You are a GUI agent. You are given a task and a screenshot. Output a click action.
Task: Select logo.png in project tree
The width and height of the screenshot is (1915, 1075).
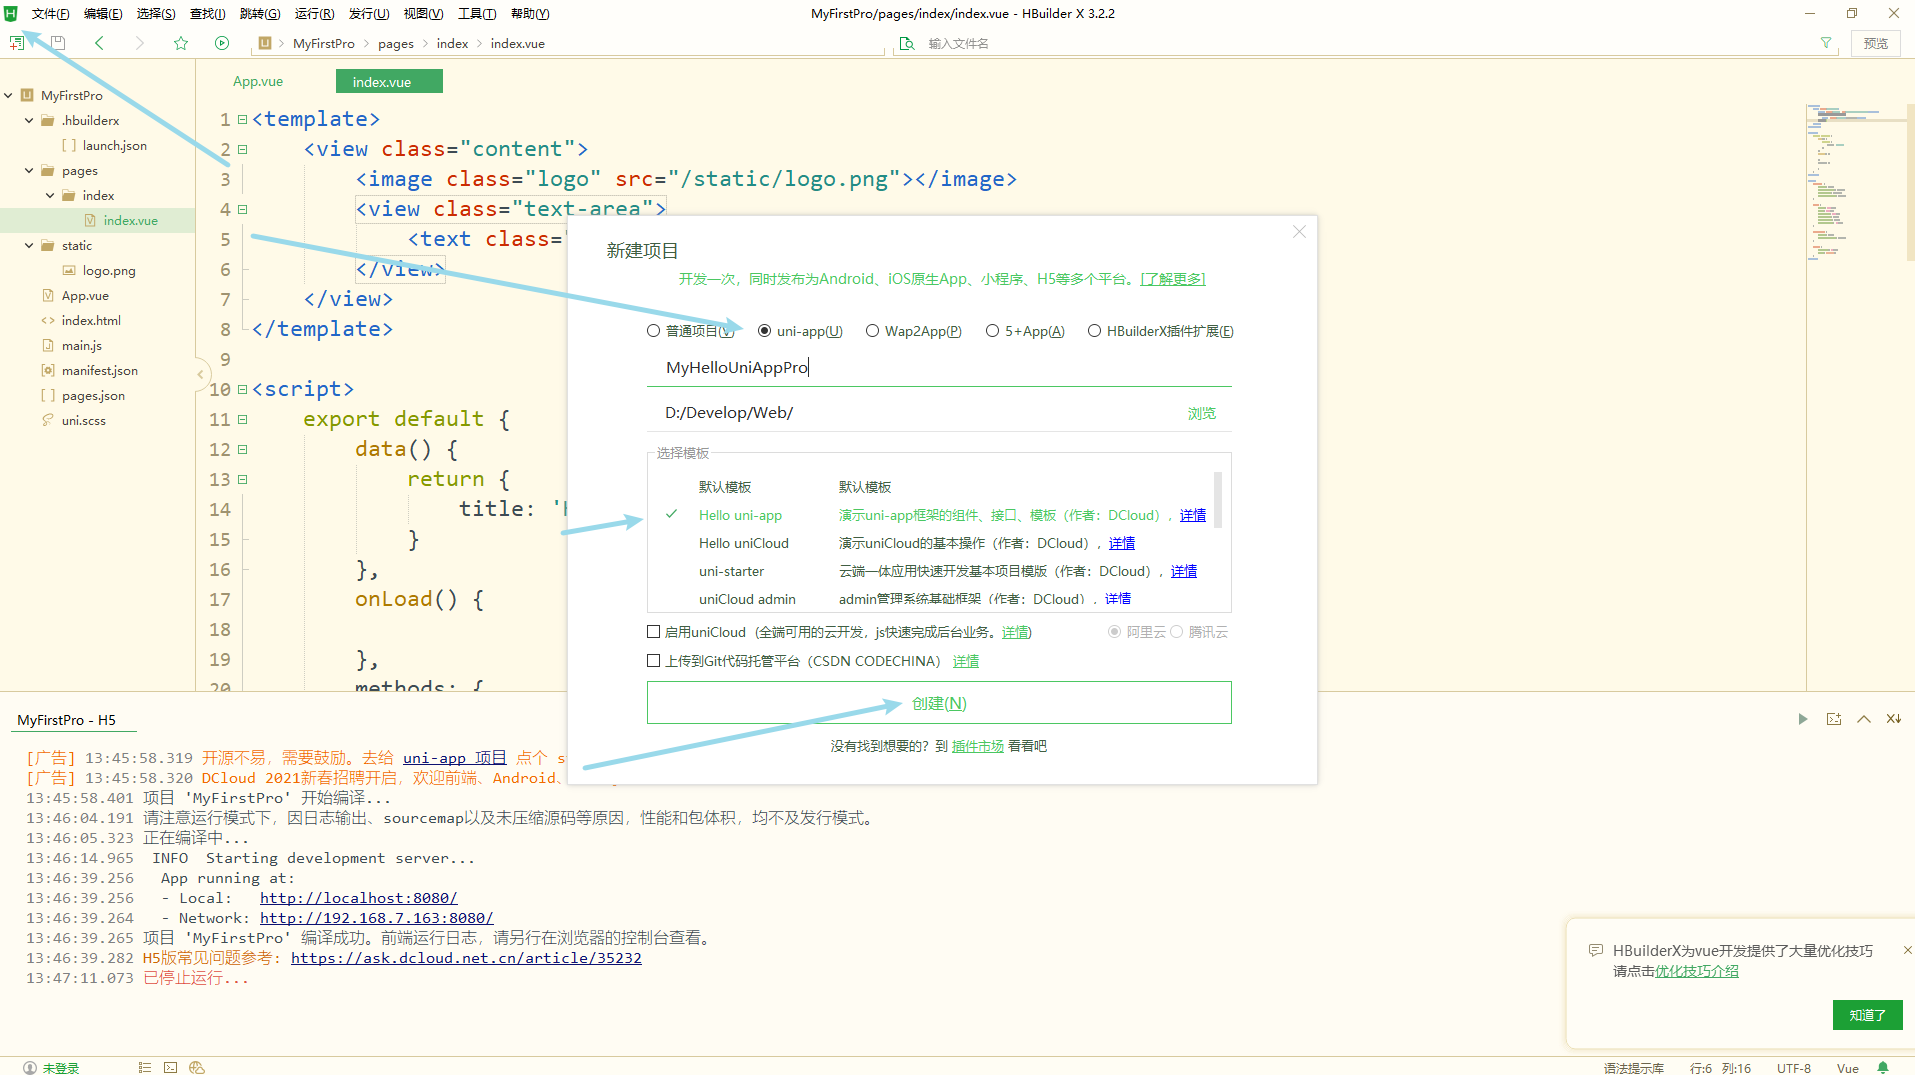pyautogui.click(x=109, y=271)
